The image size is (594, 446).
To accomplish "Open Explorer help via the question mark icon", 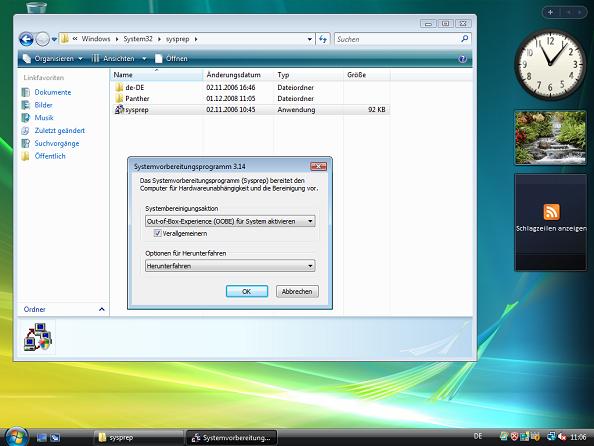I will click(x=462, y=59).
